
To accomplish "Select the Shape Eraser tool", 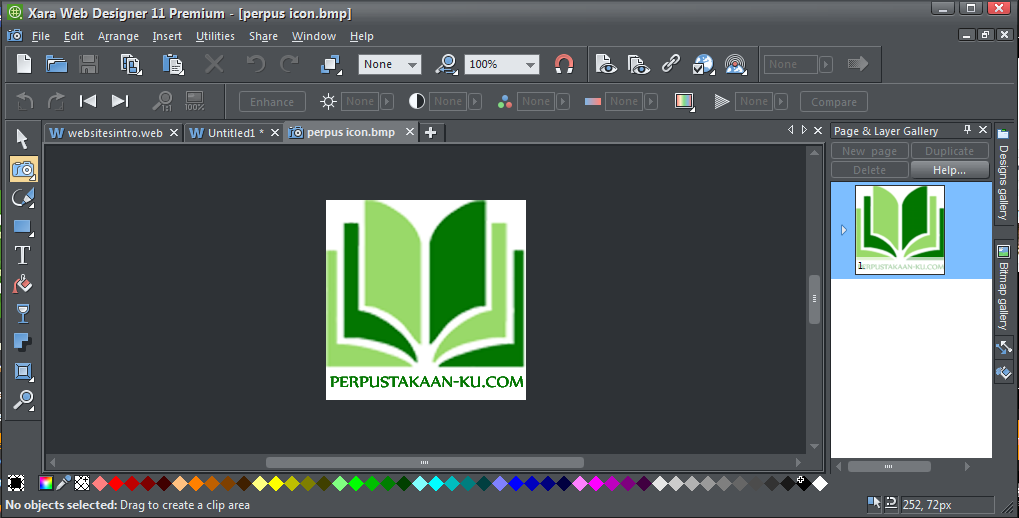I will (23, 198).
